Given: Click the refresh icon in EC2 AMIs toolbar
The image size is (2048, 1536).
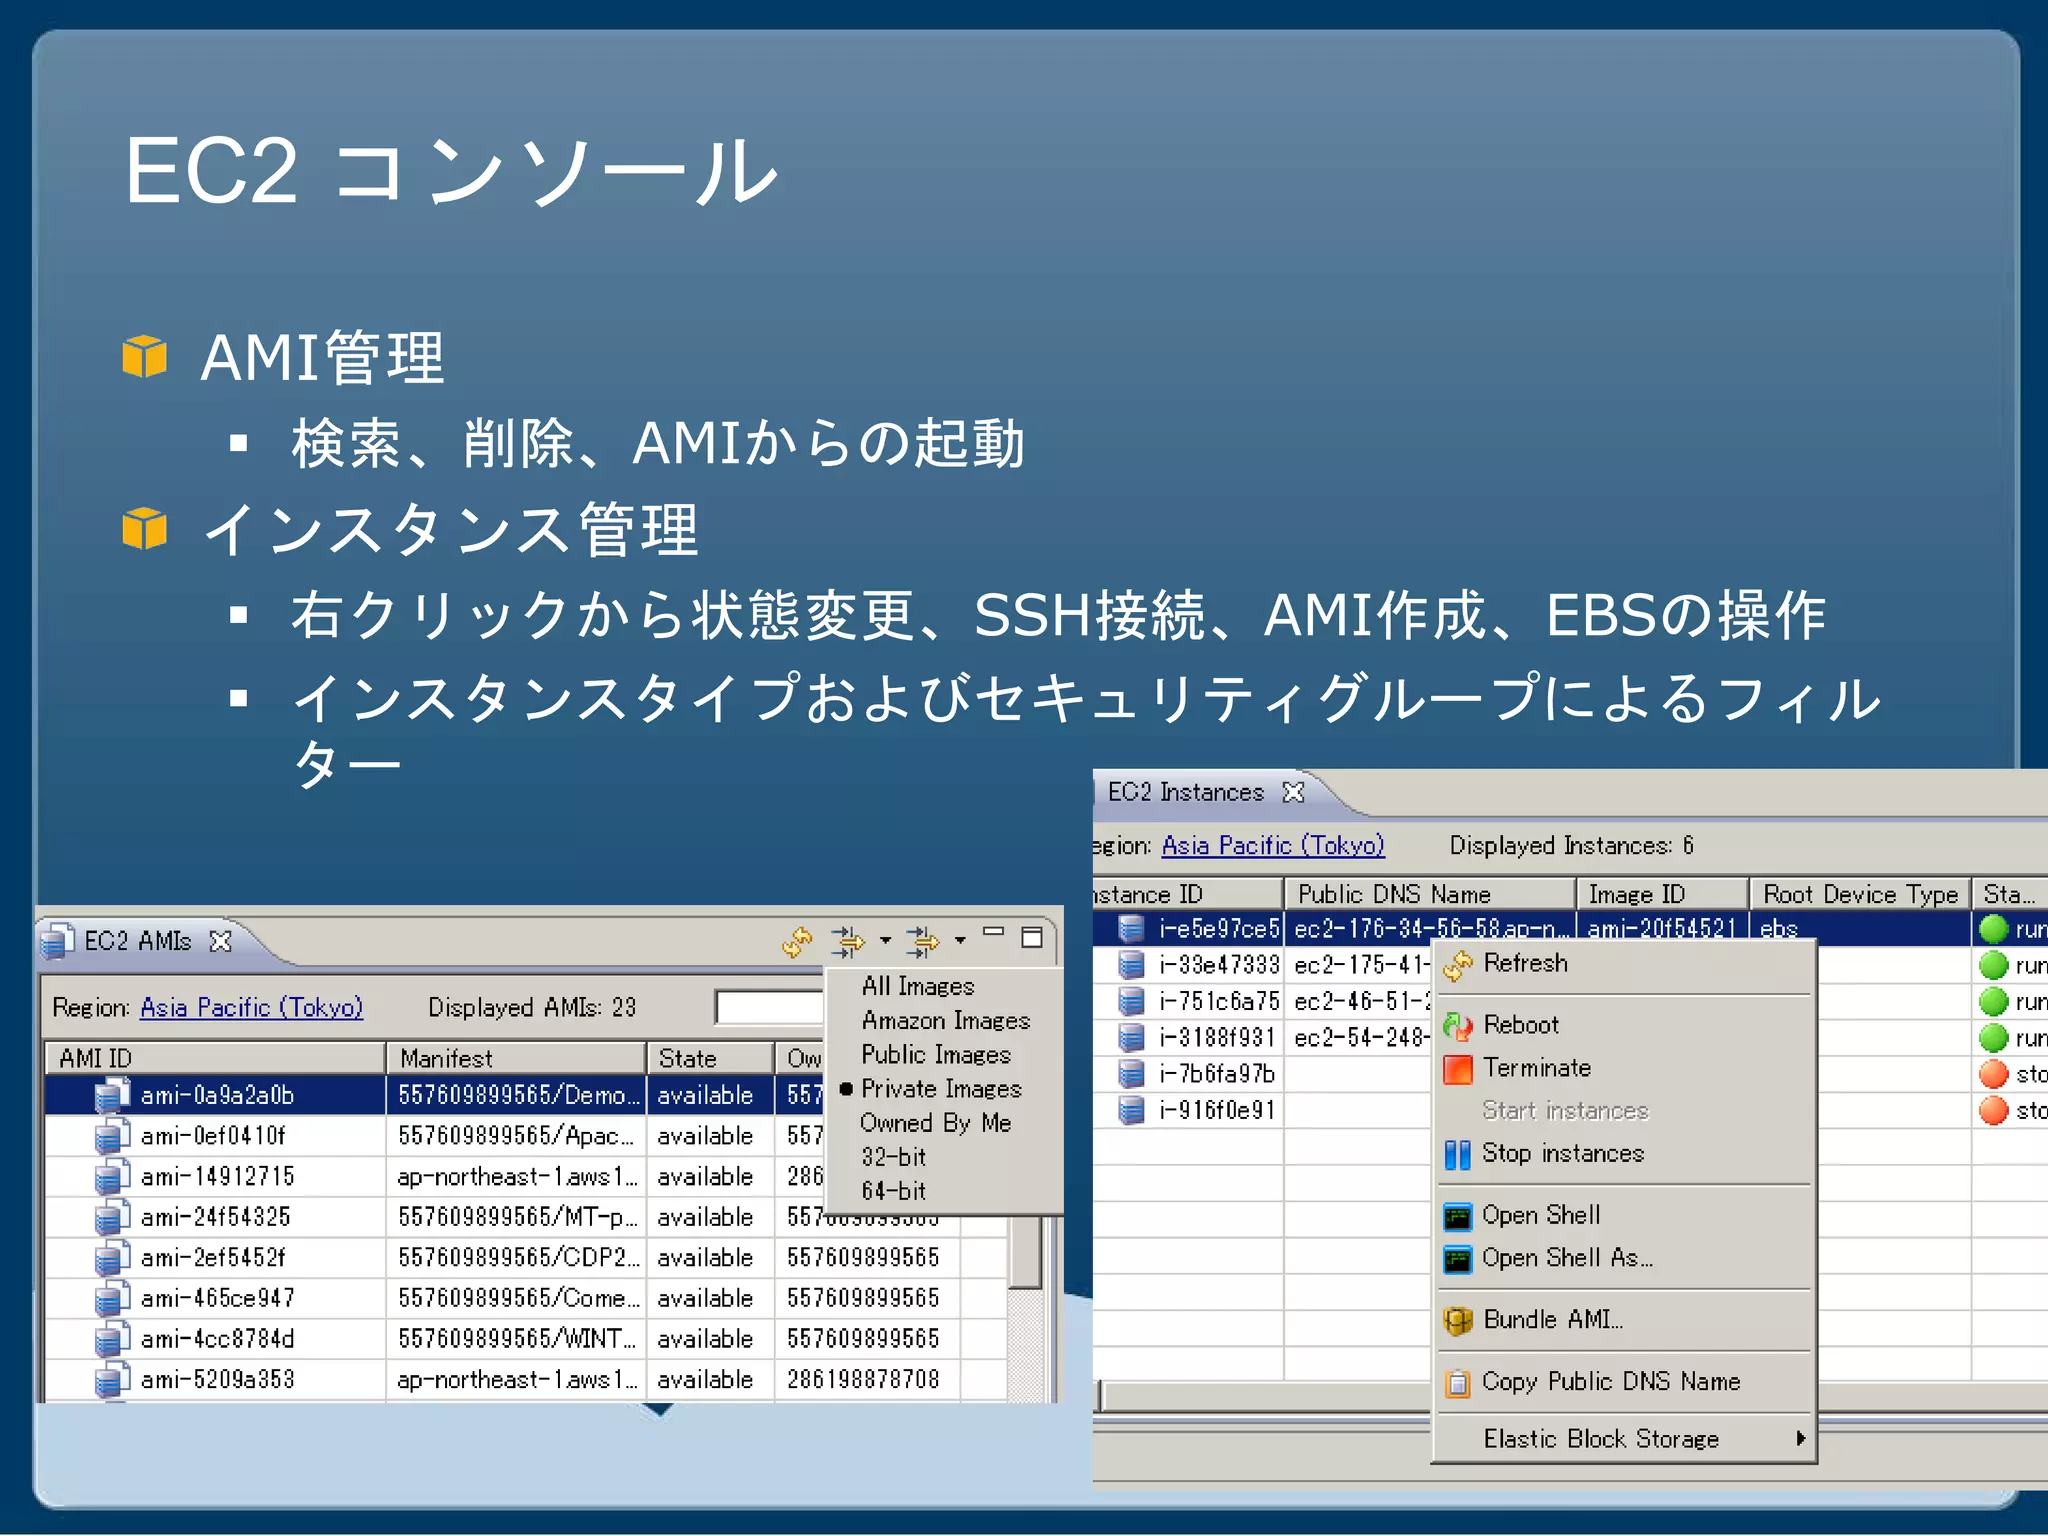Looking at the screenshot, I should pyautogui.click(x=797, y=941).
